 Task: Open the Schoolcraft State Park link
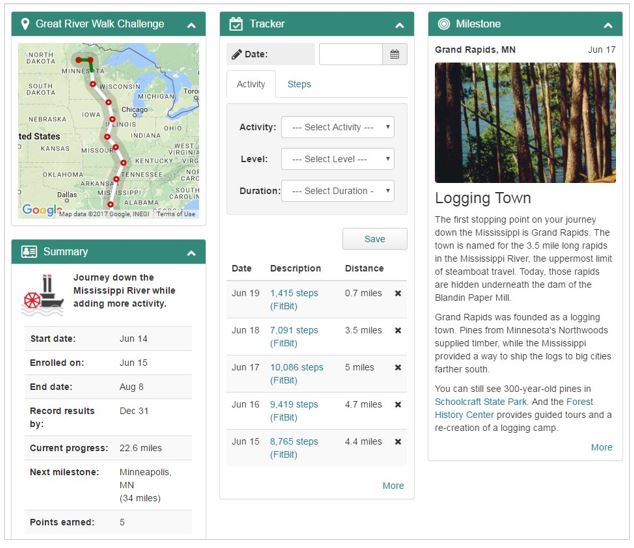(x=481, y=402)
